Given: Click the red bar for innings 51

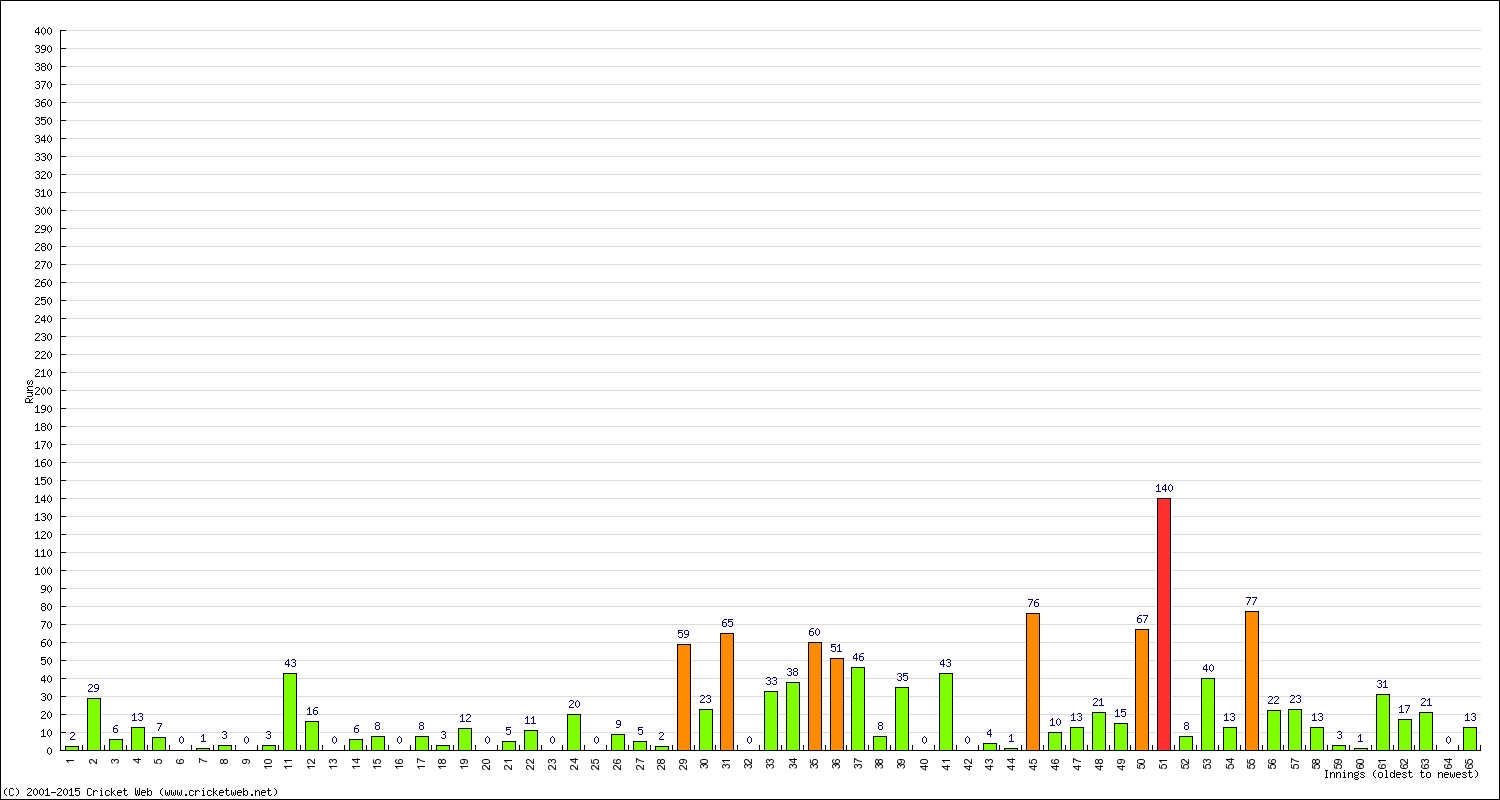Looking at the screenshot, I should click(1164, 624).
